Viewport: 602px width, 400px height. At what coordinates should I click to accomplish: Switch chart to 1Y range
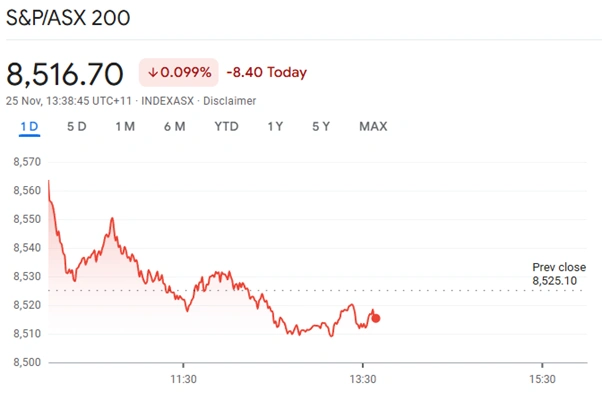tap(275, 127)
